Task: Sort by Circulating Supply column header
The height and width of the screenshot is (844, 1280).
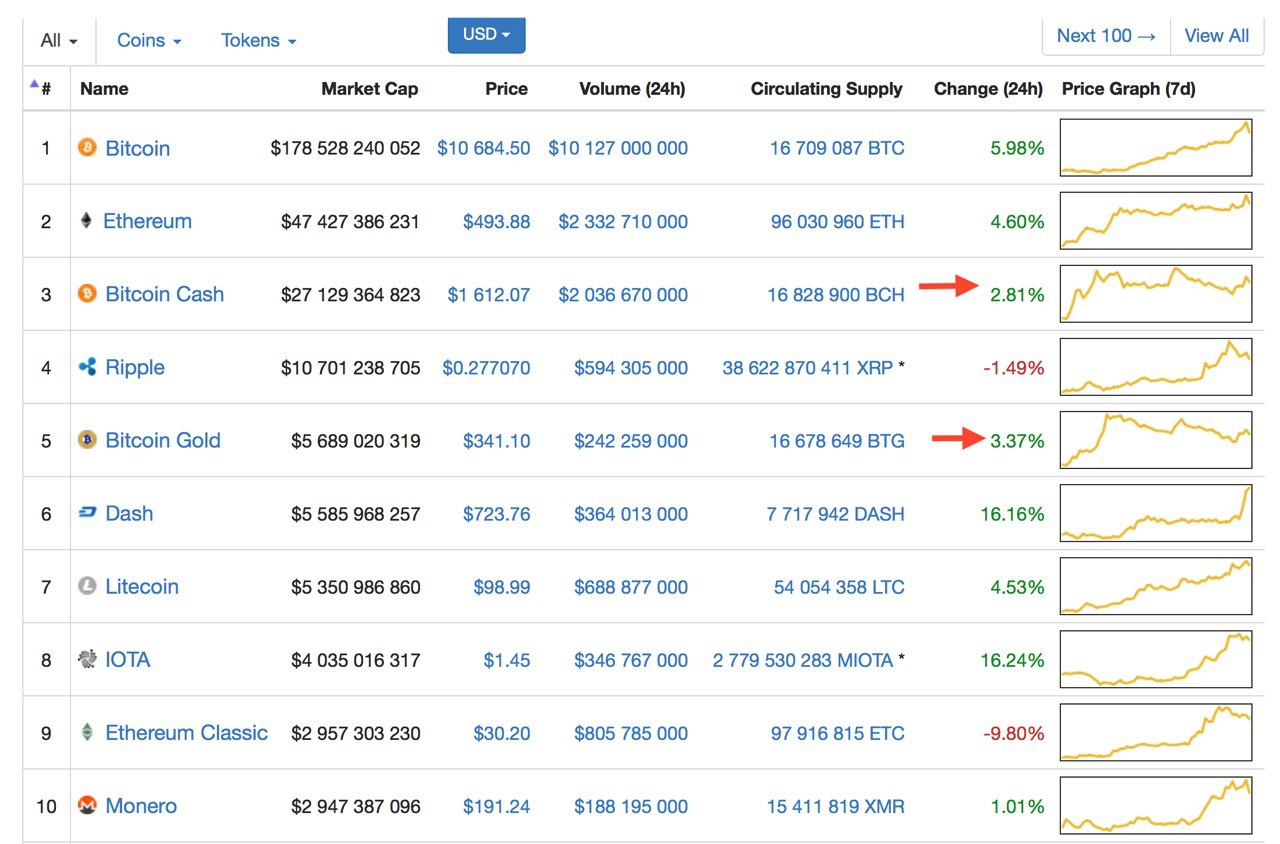Action: pyautogui.click(x=827, y=89)
